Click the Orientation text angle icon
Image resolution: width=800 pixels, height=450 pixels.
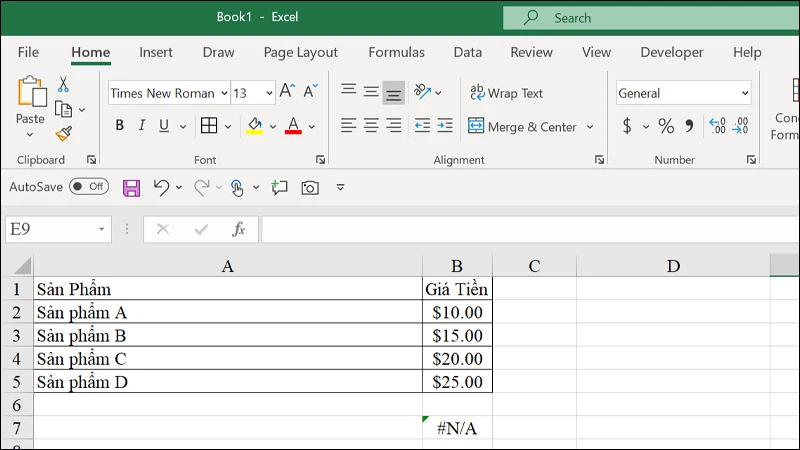click(x=422, y=92)
